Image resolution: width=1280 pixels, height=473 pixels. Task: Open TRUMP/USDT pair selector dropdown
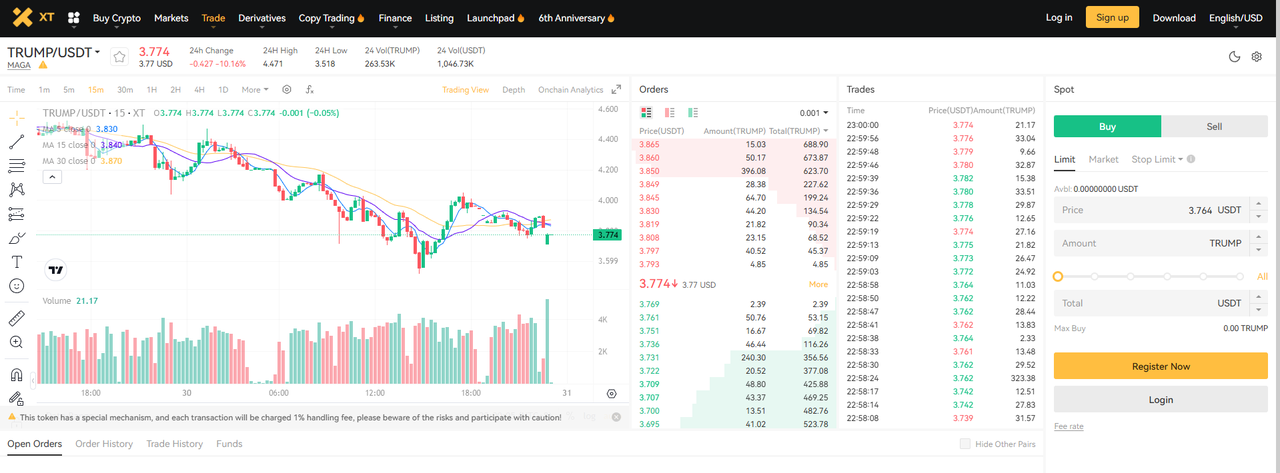[54, 52]
